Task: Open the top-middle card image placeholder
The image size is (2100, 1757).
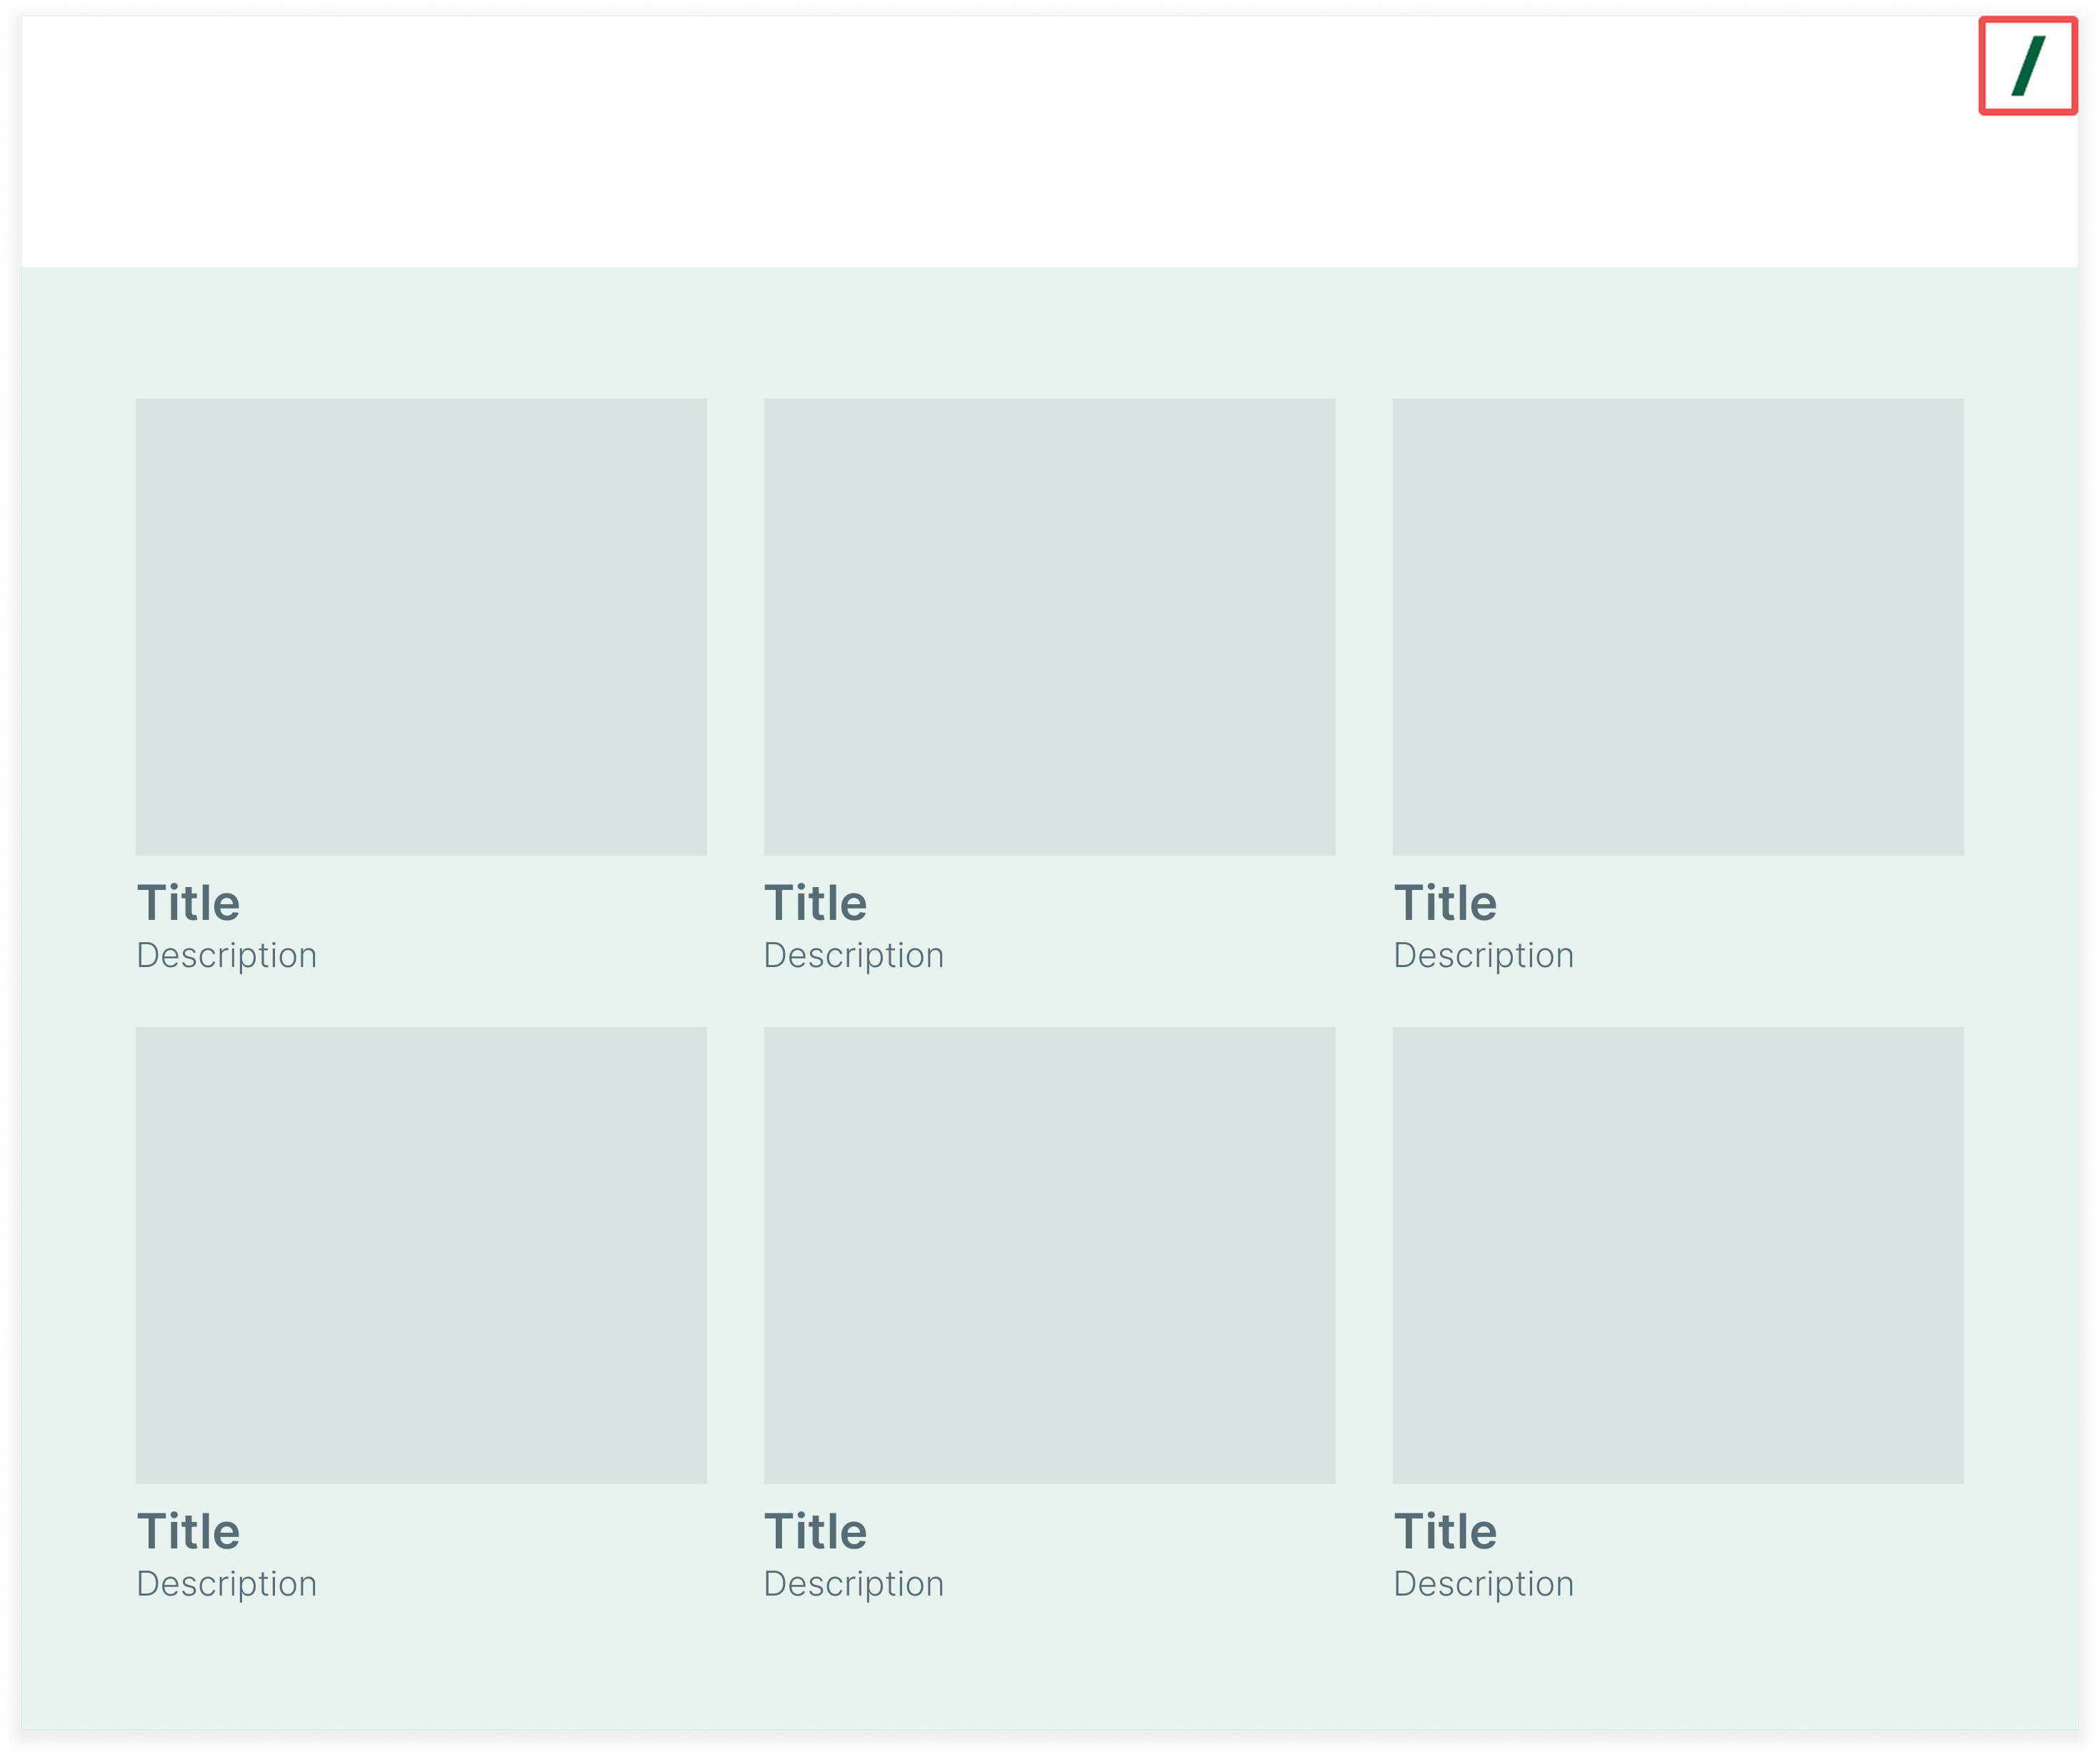Action: 1049,627
